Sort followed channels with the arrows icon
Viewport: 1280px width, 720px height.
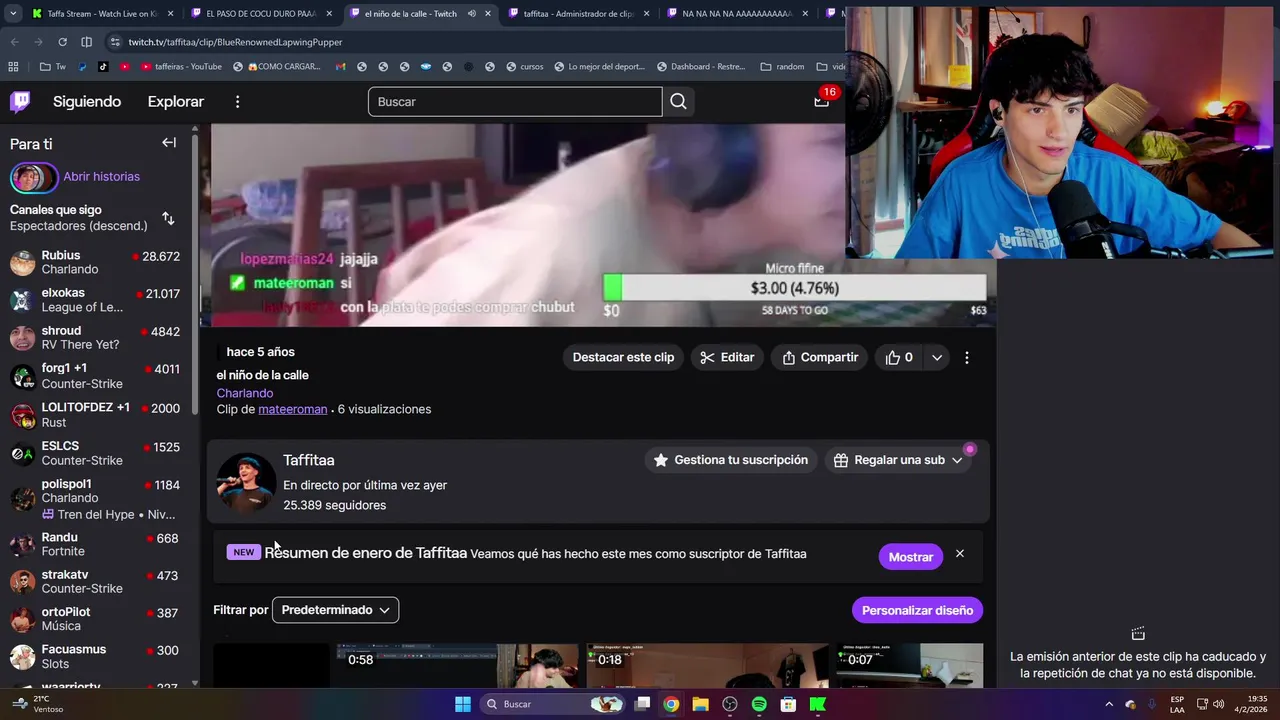(x=168, y=218)
